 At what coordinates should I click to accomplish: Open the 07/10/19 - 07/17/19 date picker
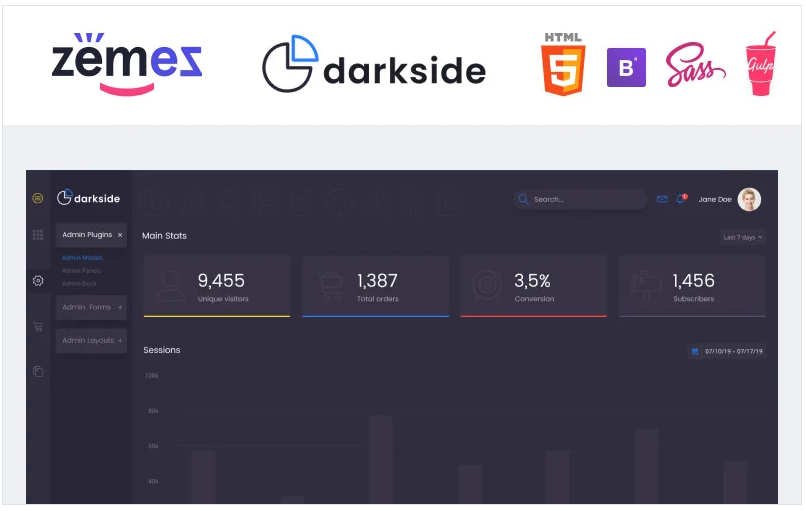pyautogui.click(x=727, y=352)
